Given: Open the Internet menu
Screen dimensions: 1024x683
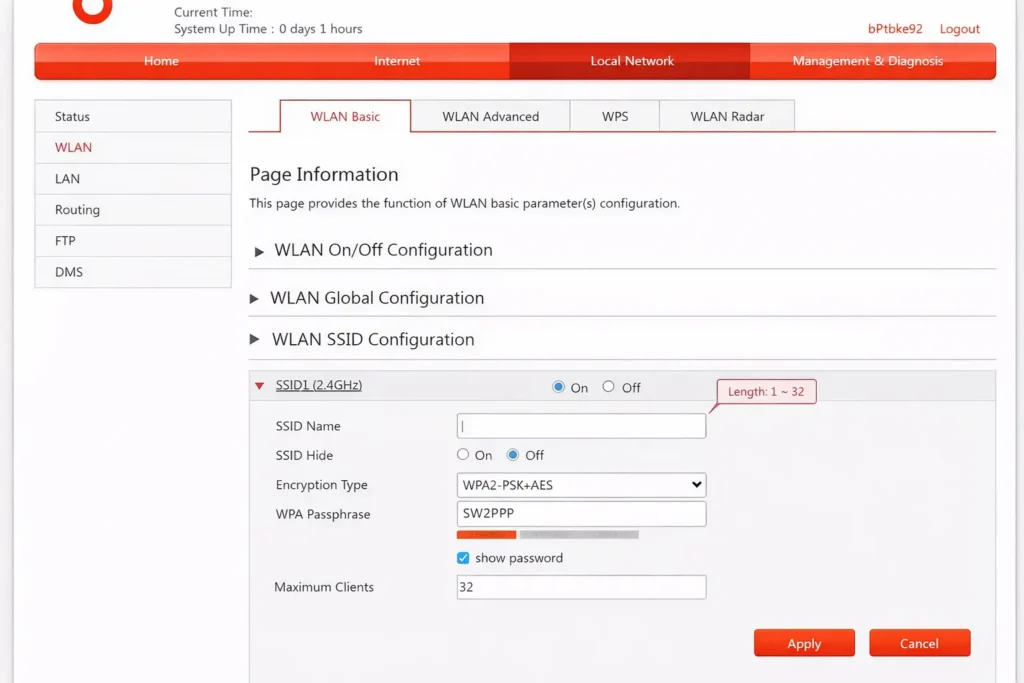Looking at the screenshot, I should tap(397, 61).
